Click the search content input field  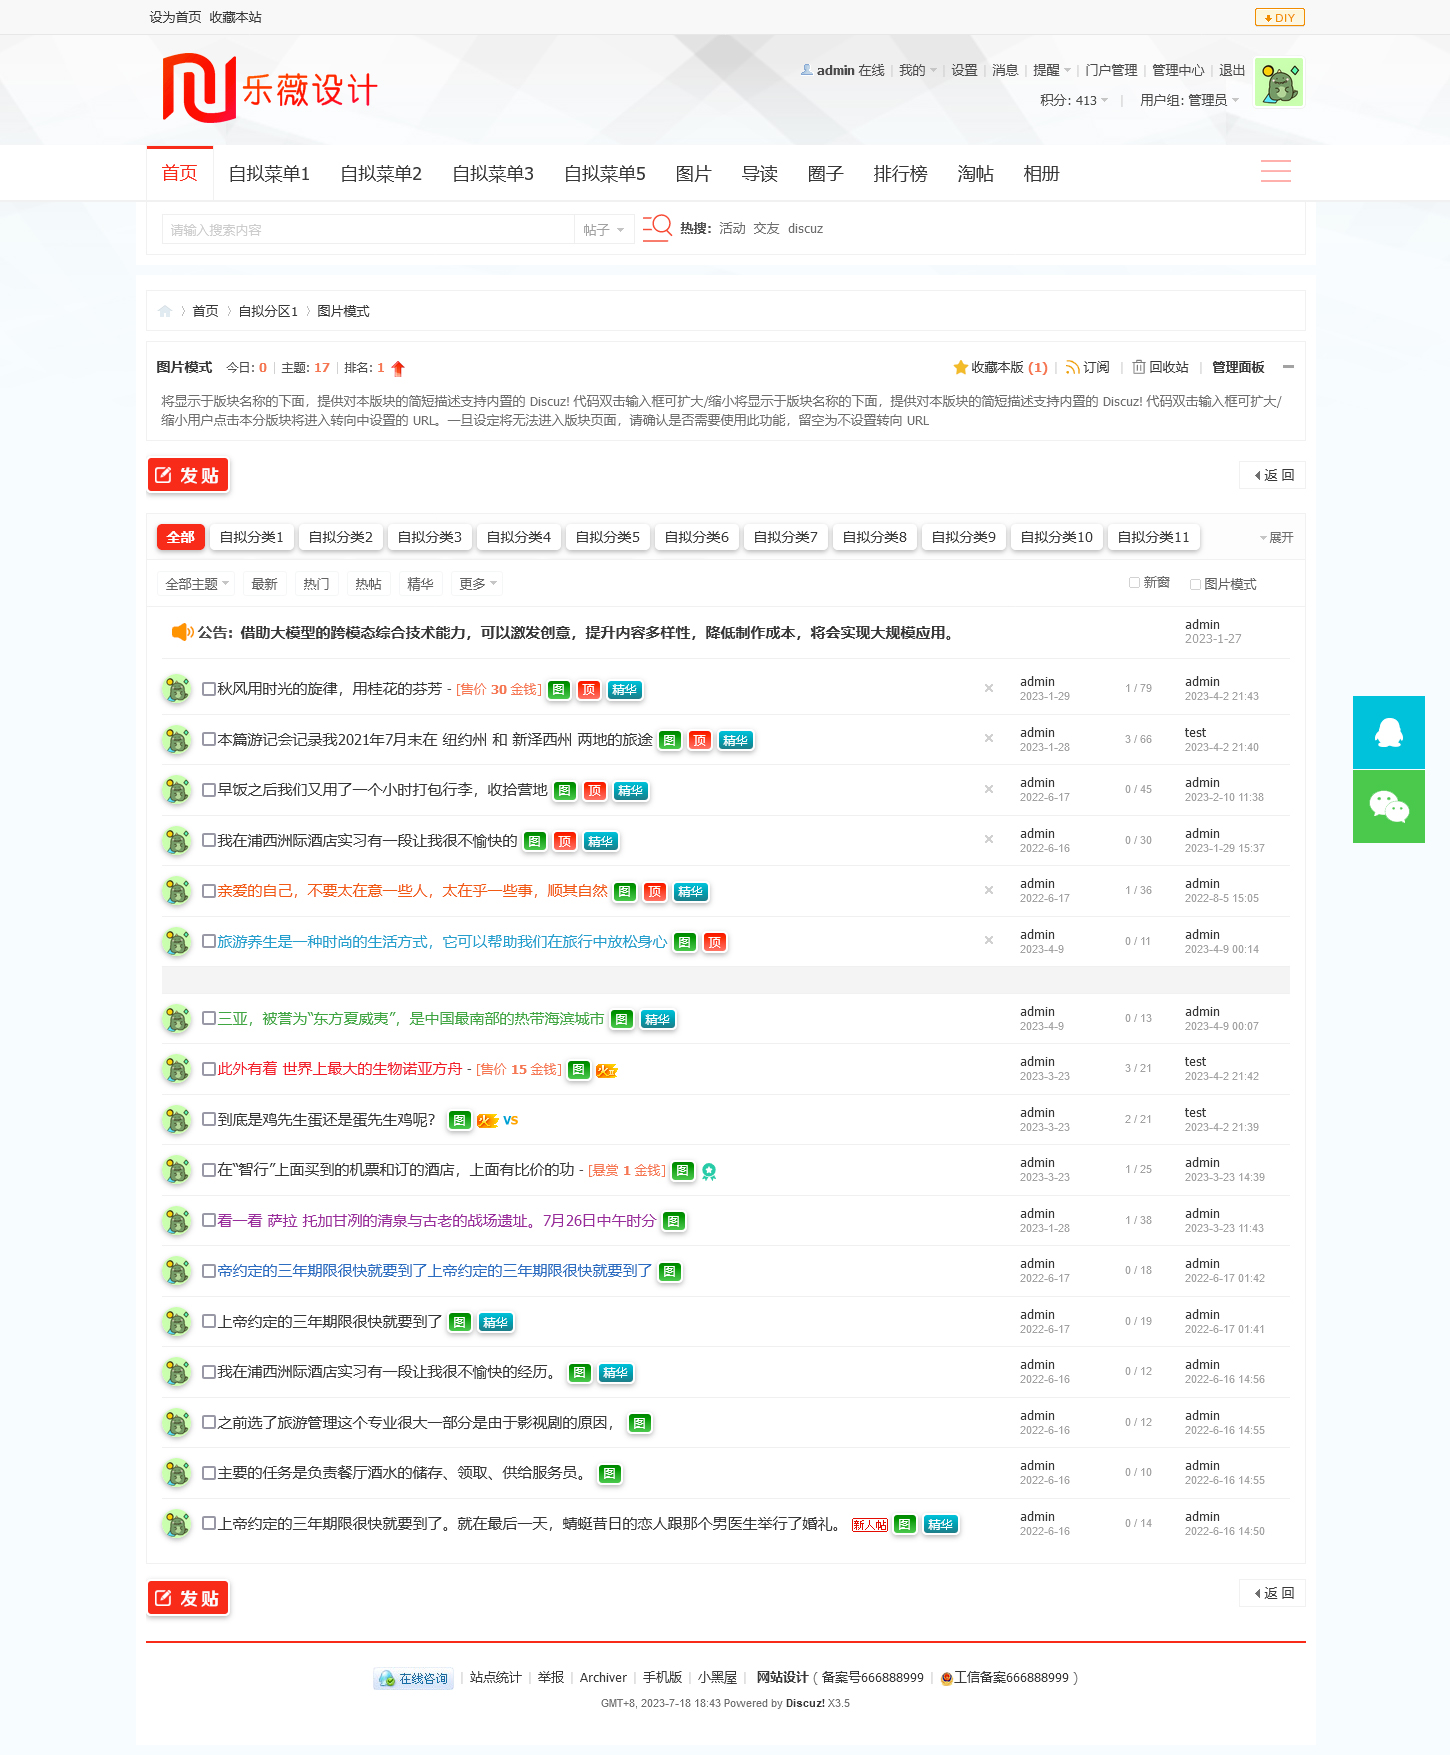pos(367,230)
